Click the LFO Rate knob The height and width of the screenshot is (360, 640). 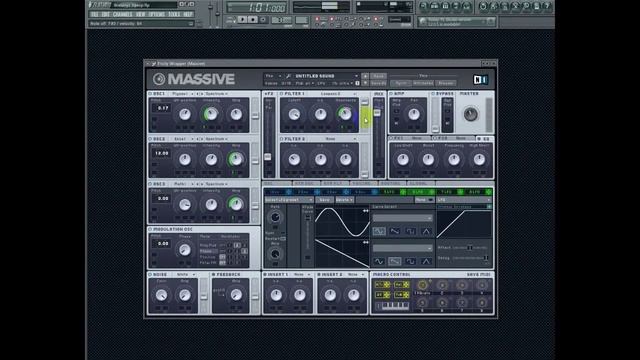point(275,218)
